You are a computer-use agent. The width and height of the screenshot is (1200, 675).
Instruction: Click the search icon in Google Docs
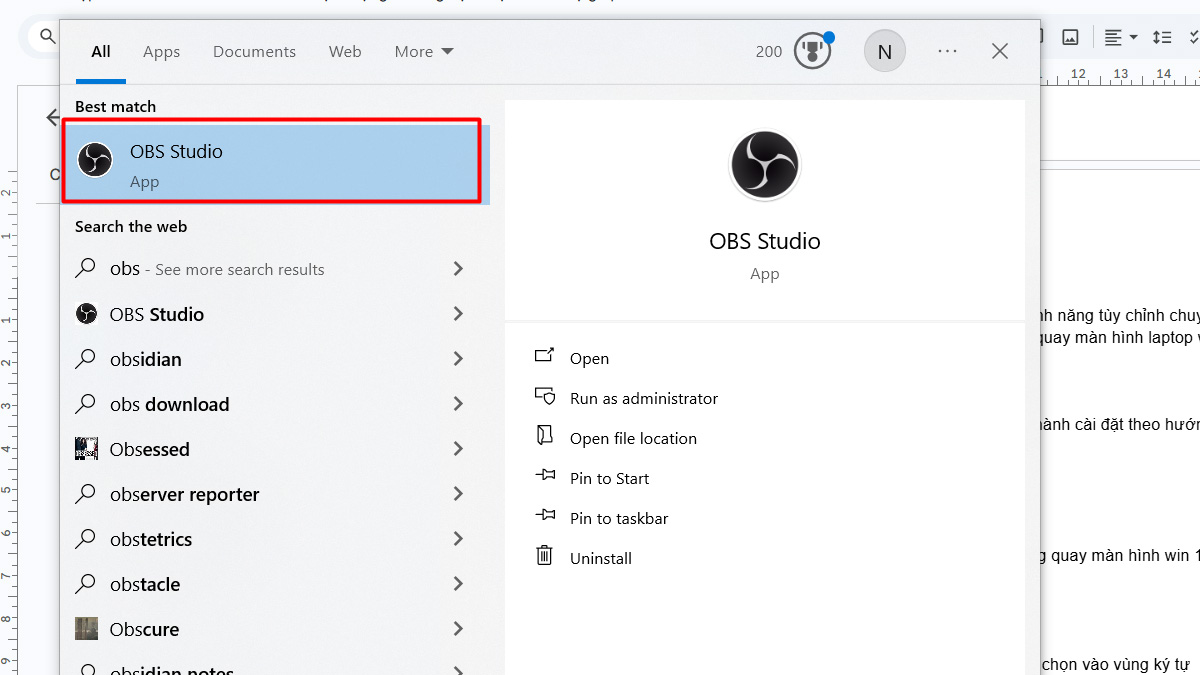[46, 37]
